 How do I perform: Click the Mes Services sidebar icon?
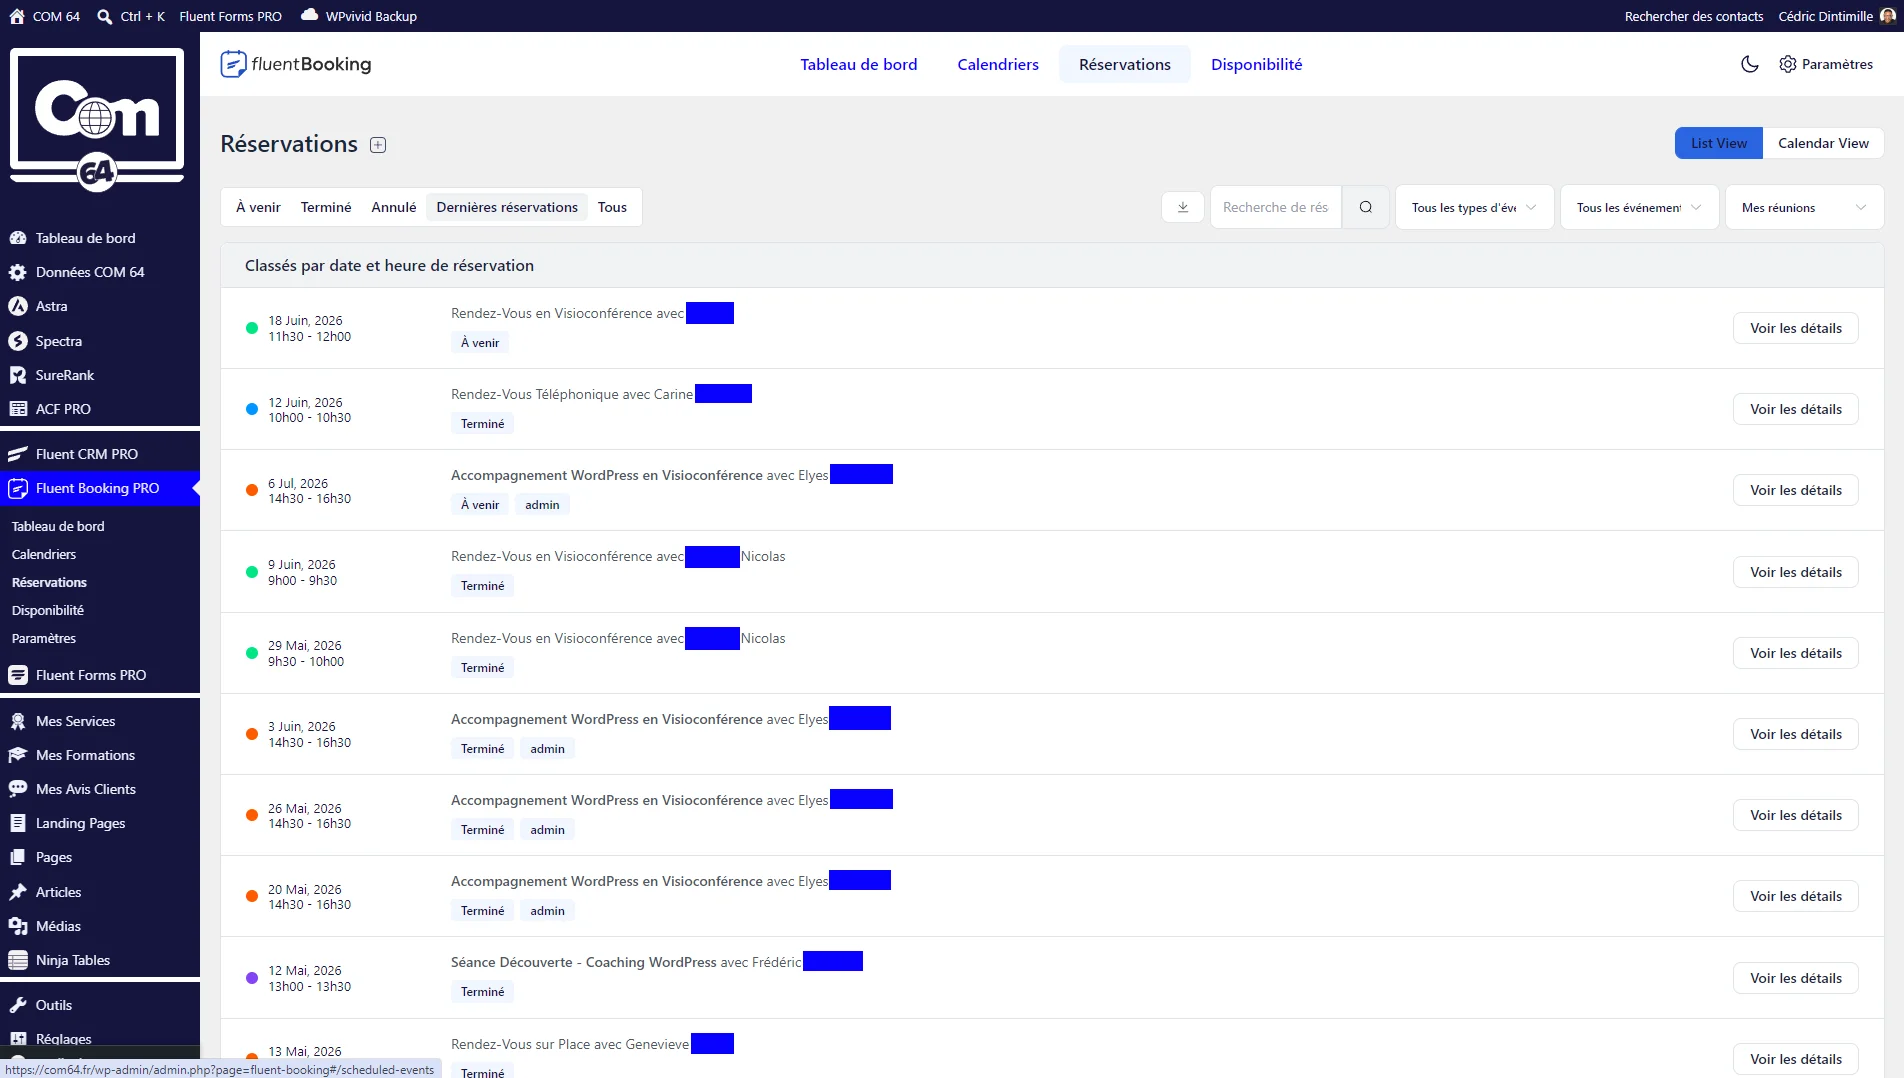(18, 721)
